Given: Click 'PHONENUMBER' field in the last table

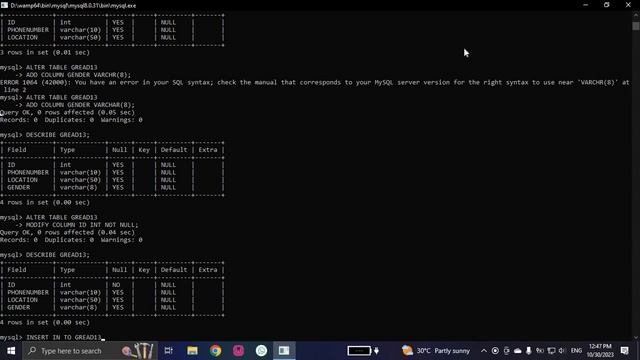Looking at the screenshot, I should (28, 292).
